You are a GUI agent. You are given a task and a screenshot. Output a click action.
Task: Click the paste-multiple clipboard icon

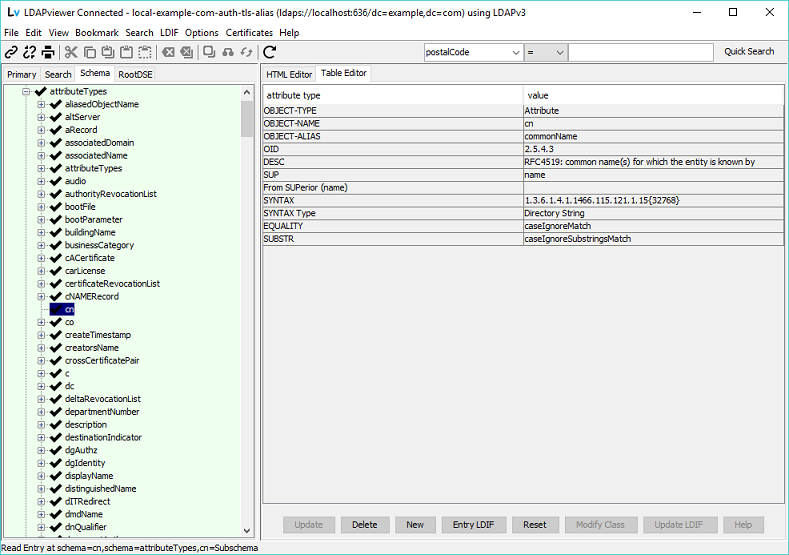point(108,52)
